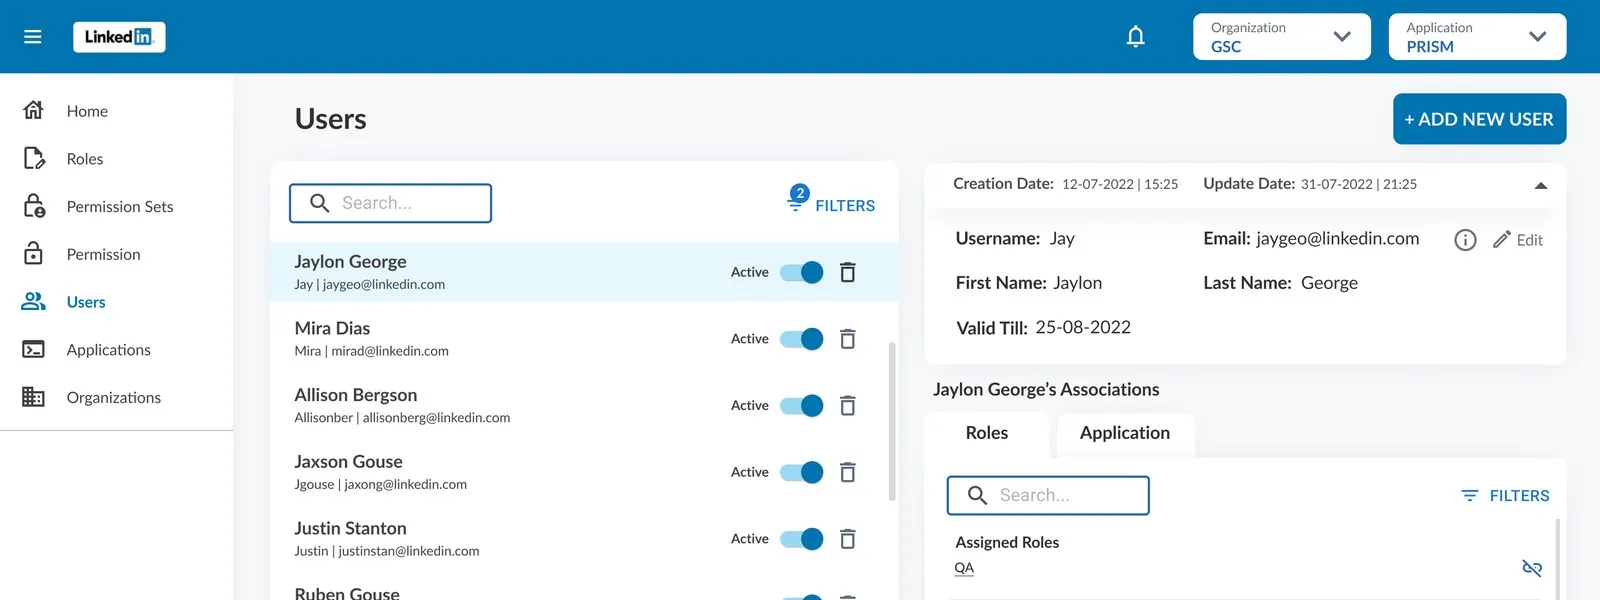
Task: Click the QA assigned role link
Action: click(x=964, y=568)
